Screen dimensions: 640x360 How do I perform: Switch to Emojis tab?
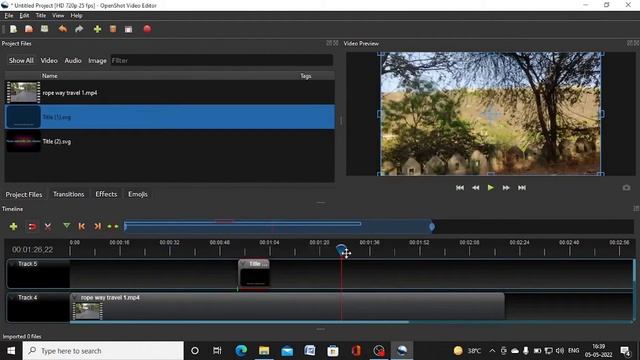pyautogui.click(x=138, y=194)
